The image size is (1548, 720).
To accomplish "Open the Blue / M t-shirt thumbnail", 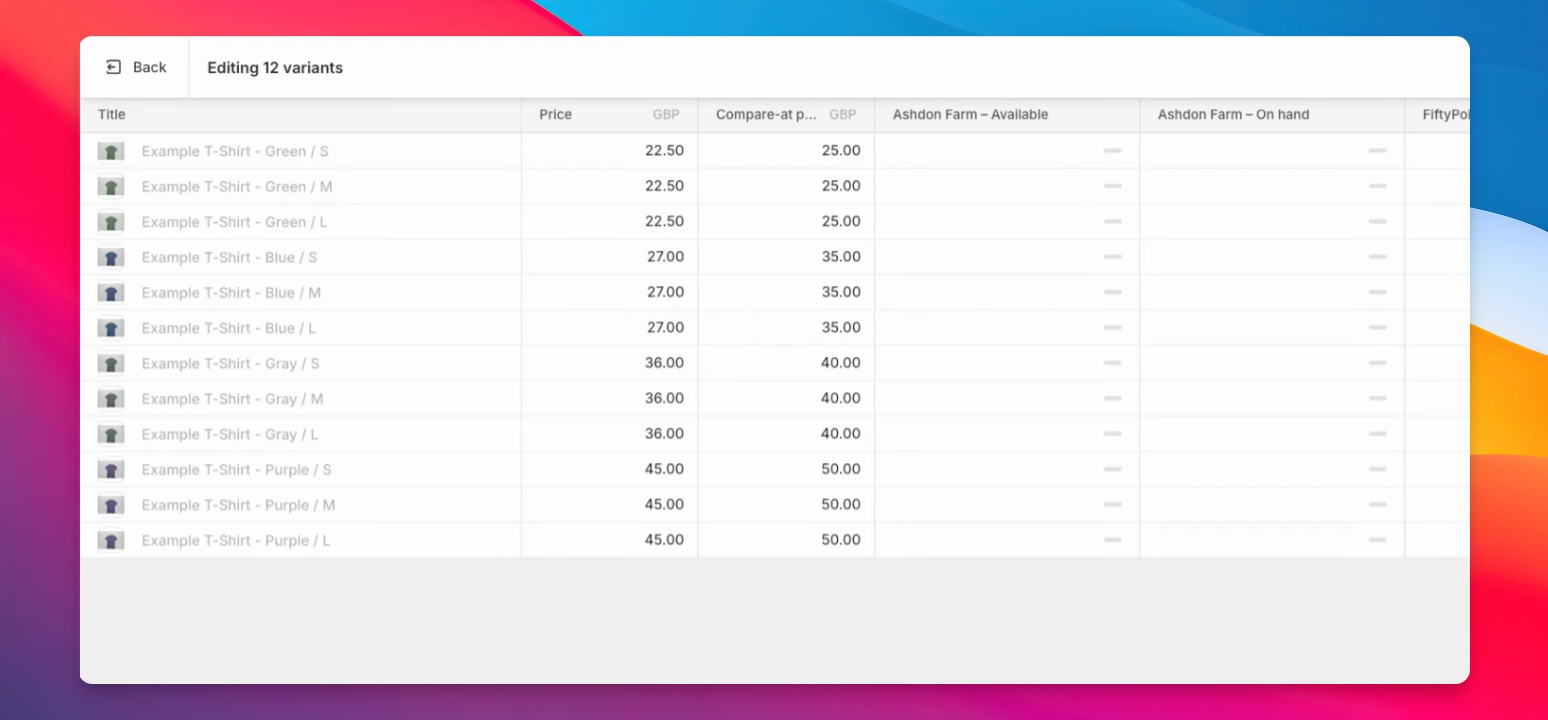I will 111,293.
